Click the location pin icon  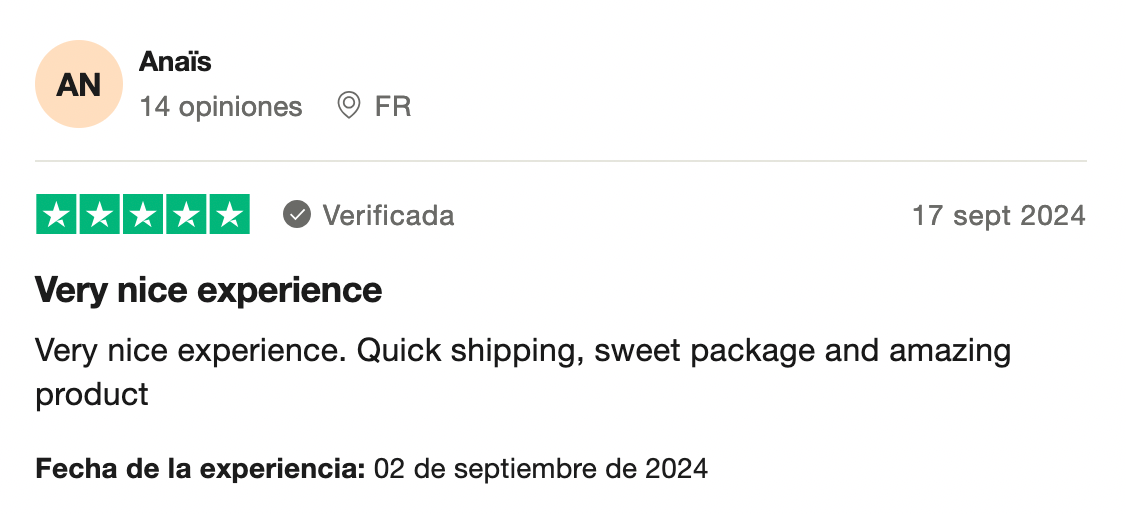point(349,106)
